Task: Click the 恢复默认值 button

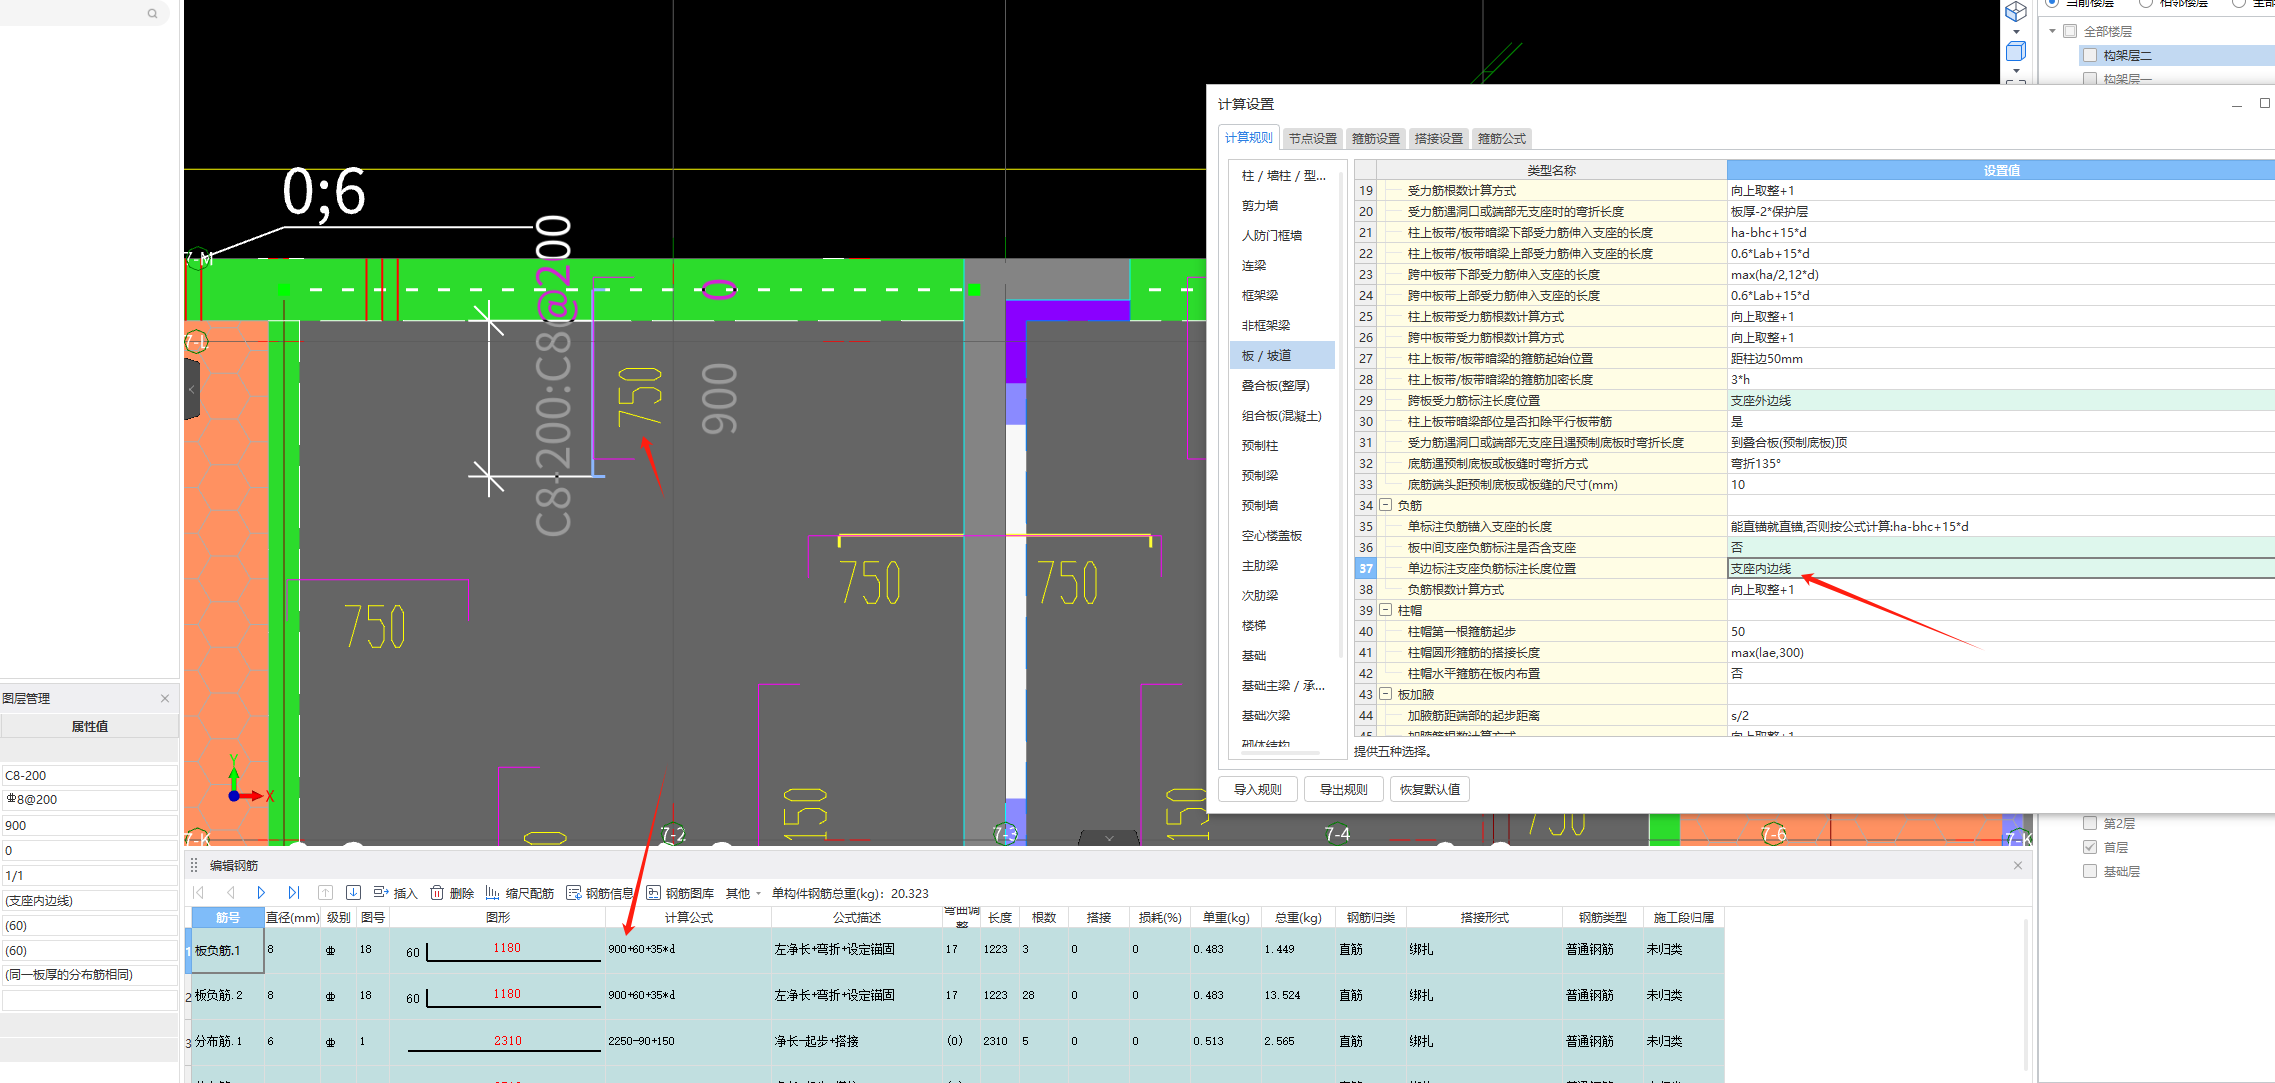Action: point(1429,789)
